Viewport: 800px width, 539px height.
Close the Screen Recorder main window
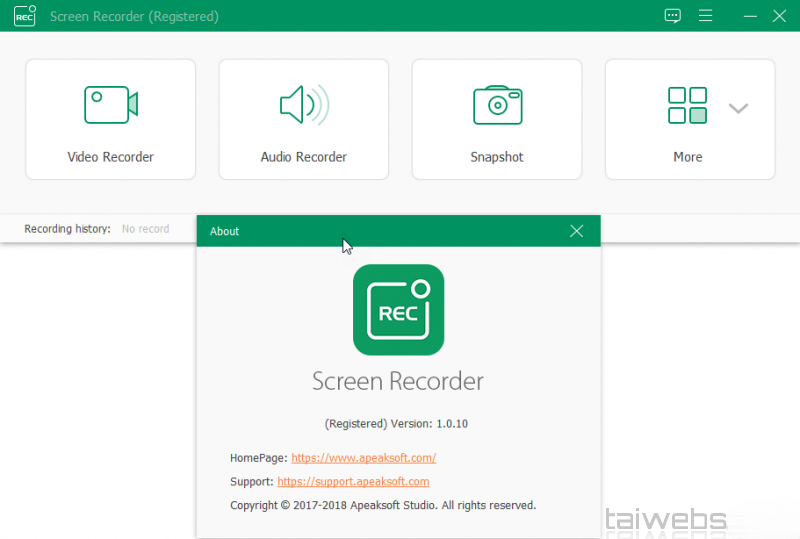[x=779, y=16]
